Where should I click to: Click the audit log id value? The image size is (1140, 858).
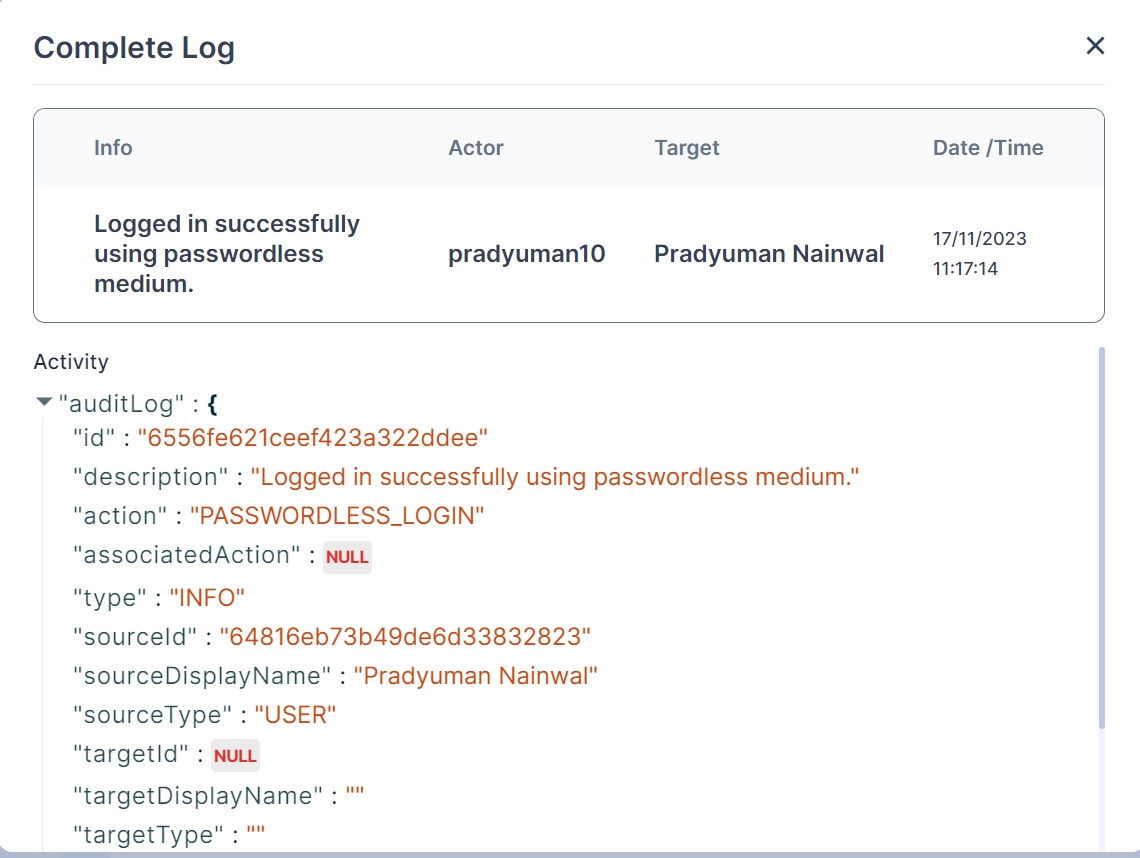tap(312, 437)
